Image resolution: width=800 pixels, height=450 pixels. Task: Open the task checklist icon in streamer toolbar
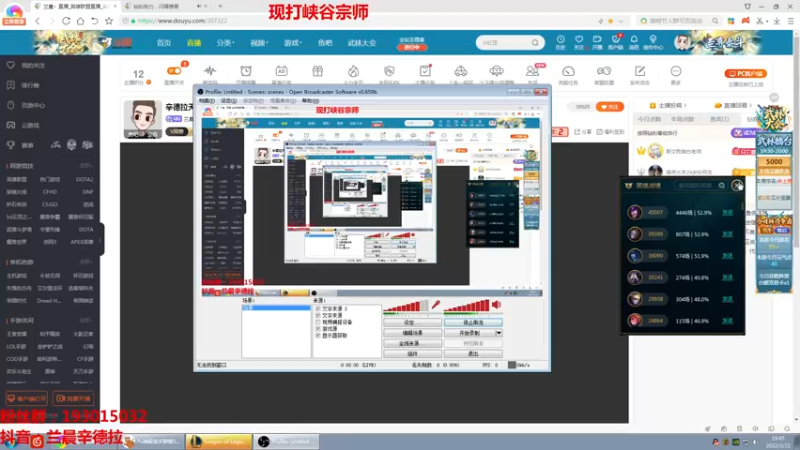pos(425,71)
